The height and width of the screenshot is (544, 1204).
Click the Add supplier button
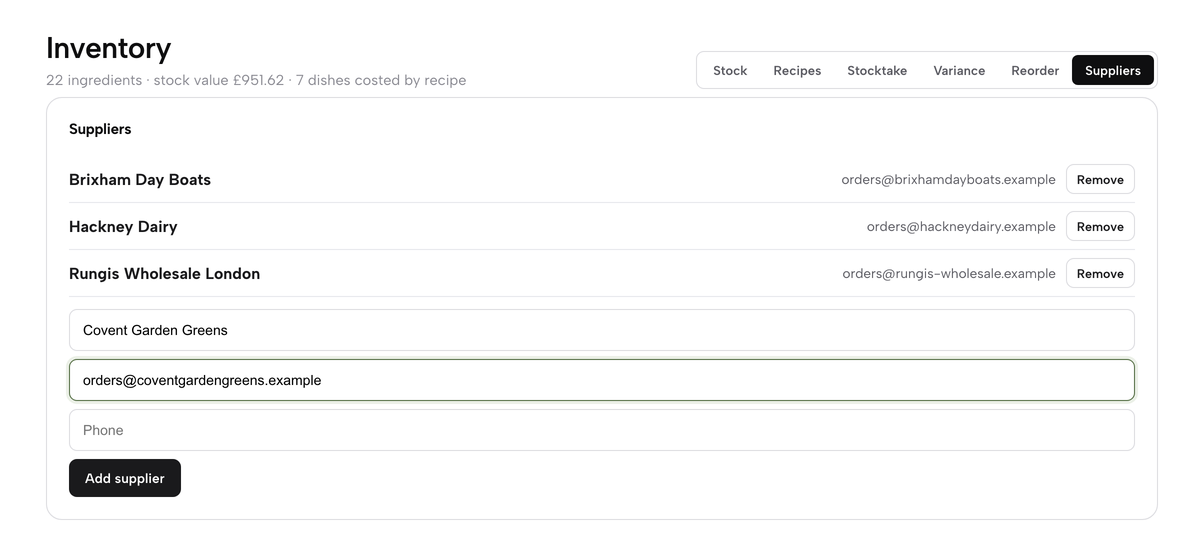125,478
